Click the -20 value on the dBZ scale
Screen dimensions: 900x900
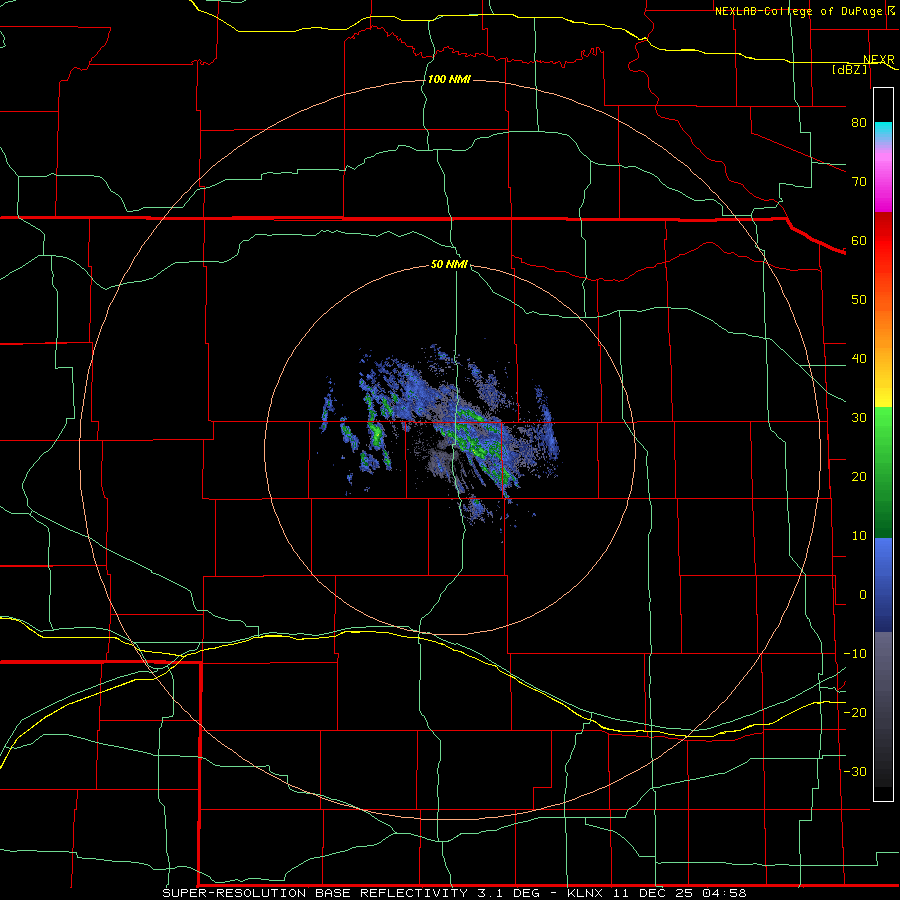pyautogui.click(x=855, y=713)
